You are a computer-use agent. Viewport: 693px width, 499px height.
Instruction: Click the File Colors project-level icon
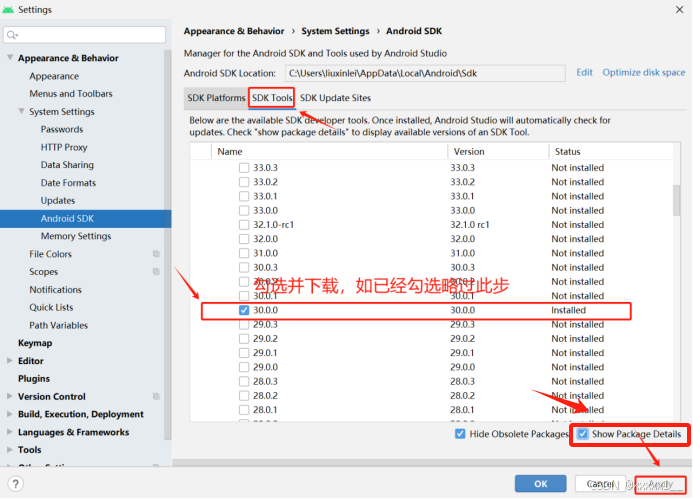coord(156,254)
